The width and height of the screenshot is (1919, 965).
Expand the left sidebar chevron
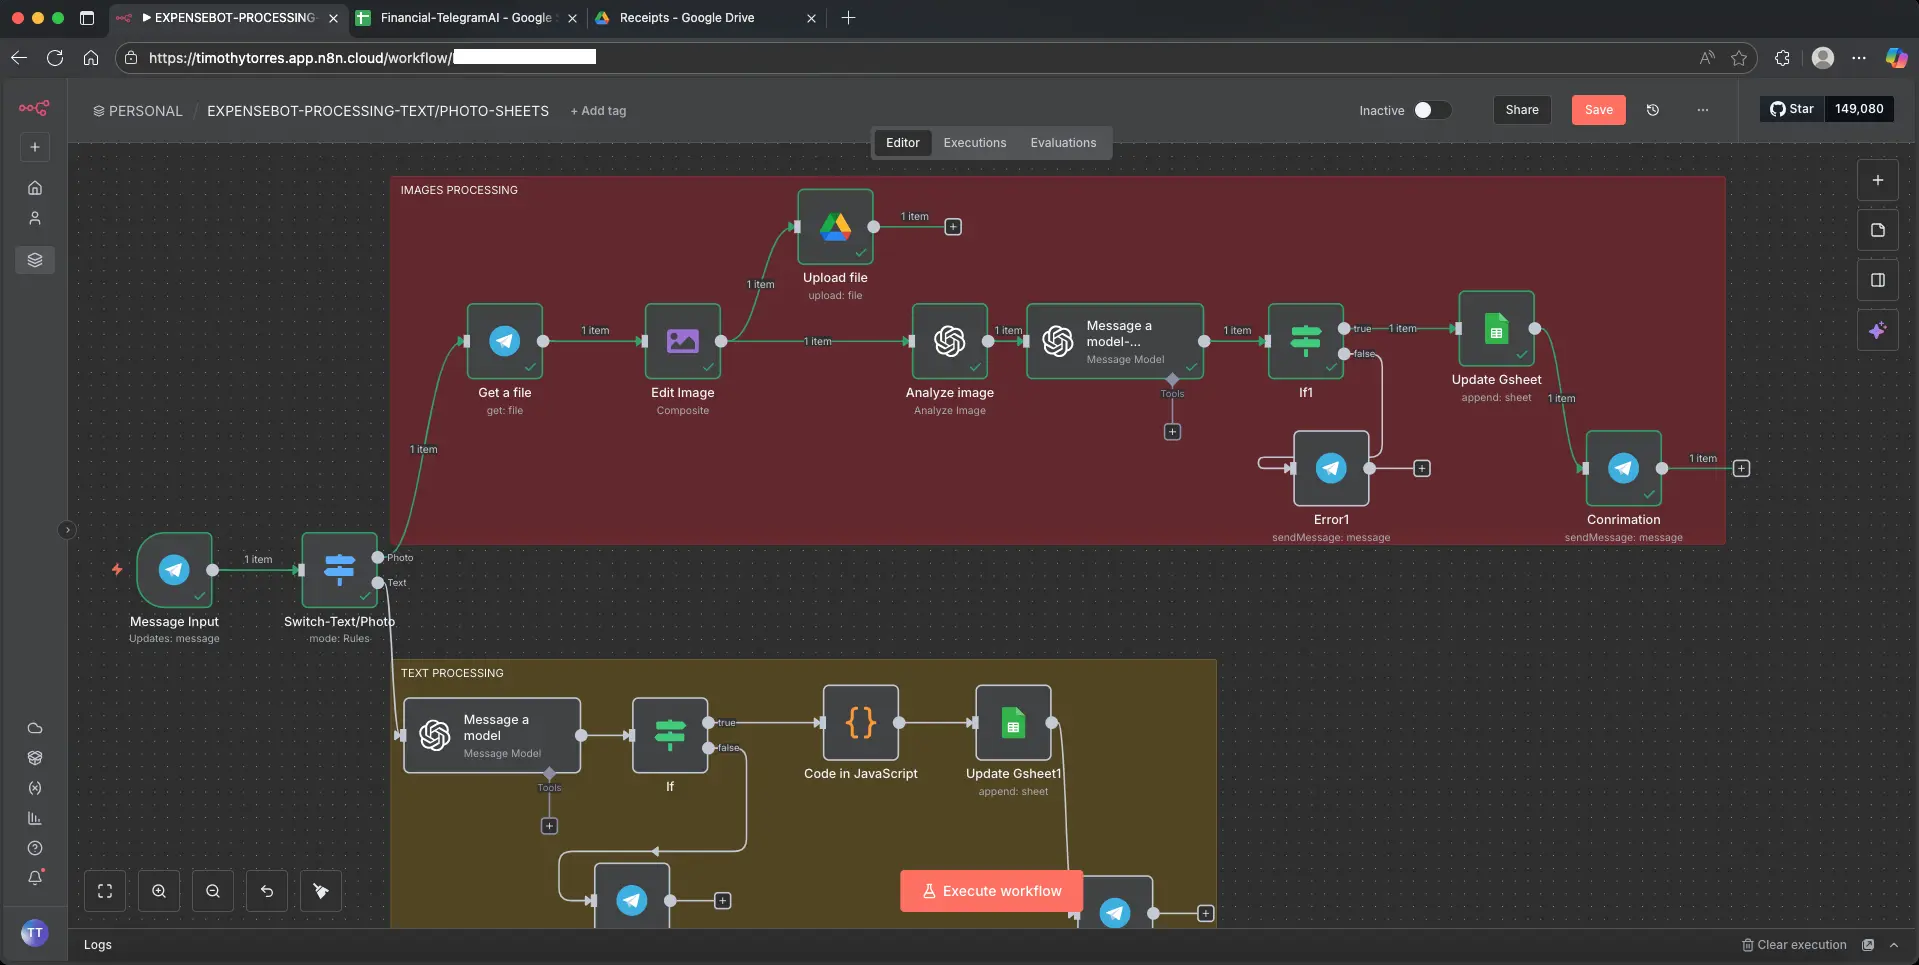tap(67, 530)
